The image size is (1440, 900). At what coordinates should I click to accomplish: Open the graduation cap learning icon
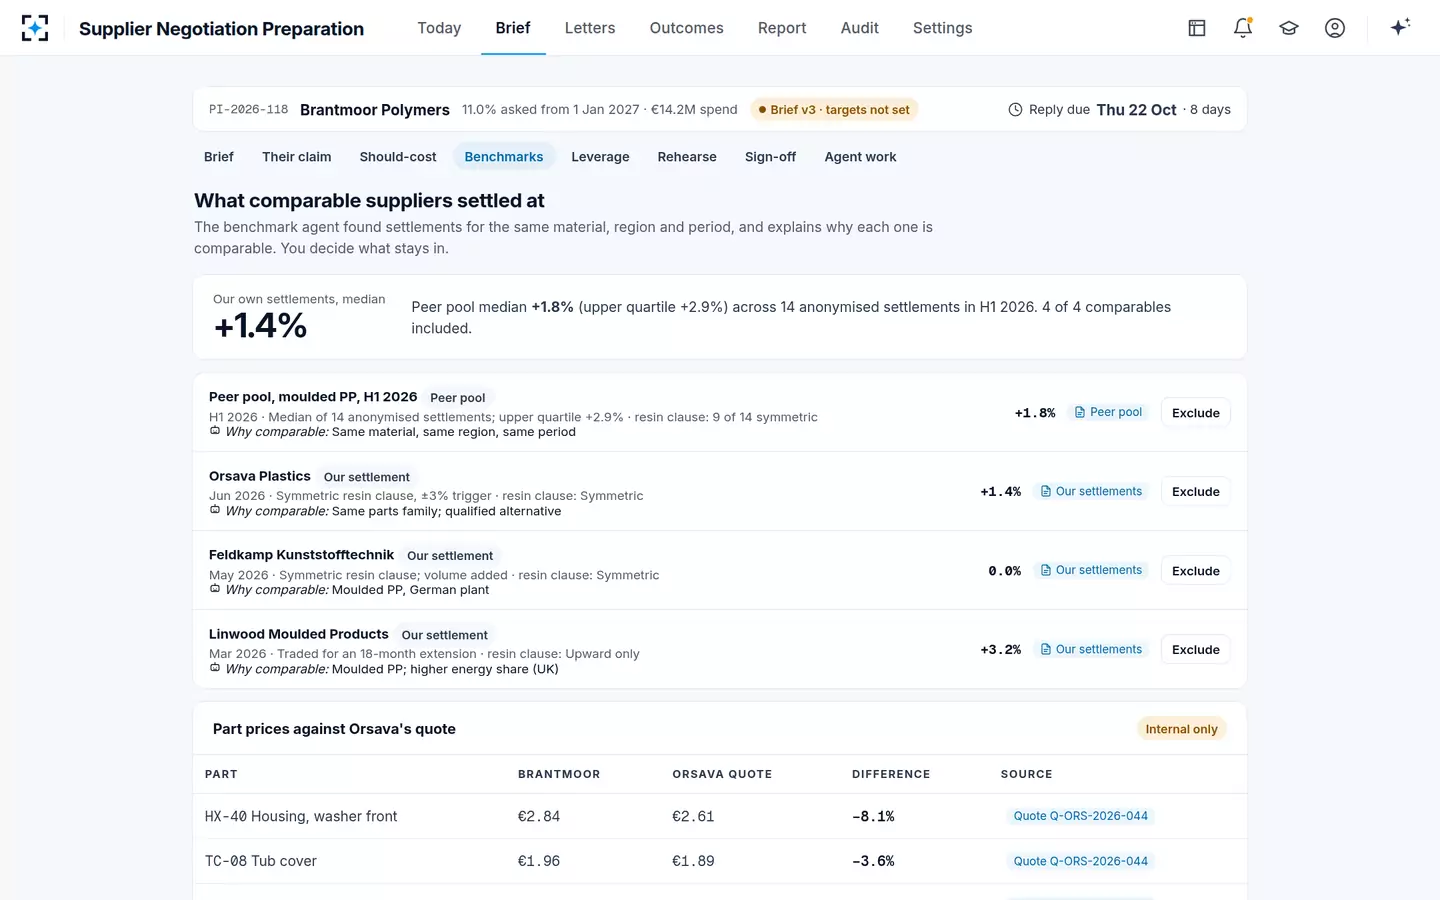(x=1289, y=28)
